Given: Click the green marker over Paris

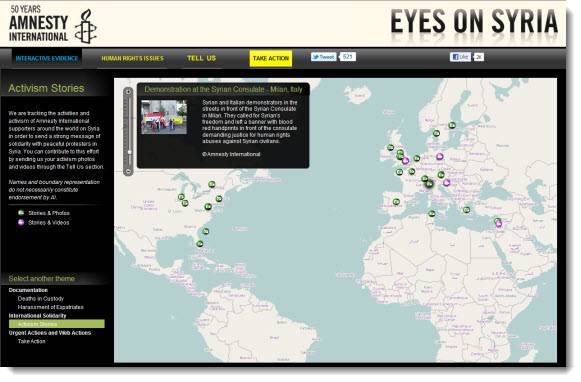Looking at the screenshot, I should coord(412,172).
